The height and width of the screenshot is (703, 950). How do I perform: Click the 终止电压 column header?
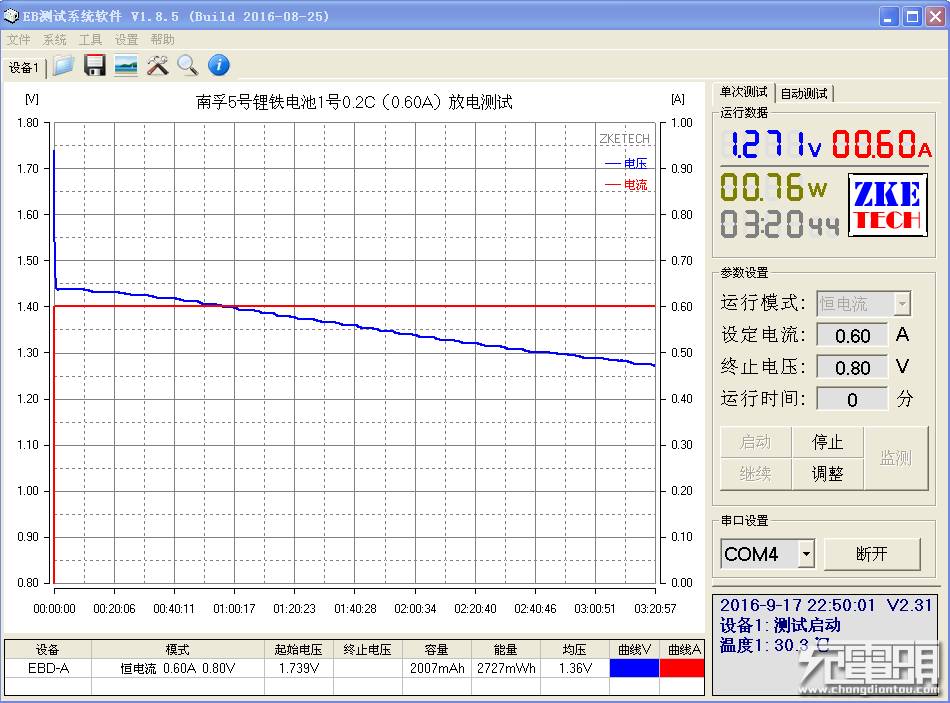click(368, 650)
